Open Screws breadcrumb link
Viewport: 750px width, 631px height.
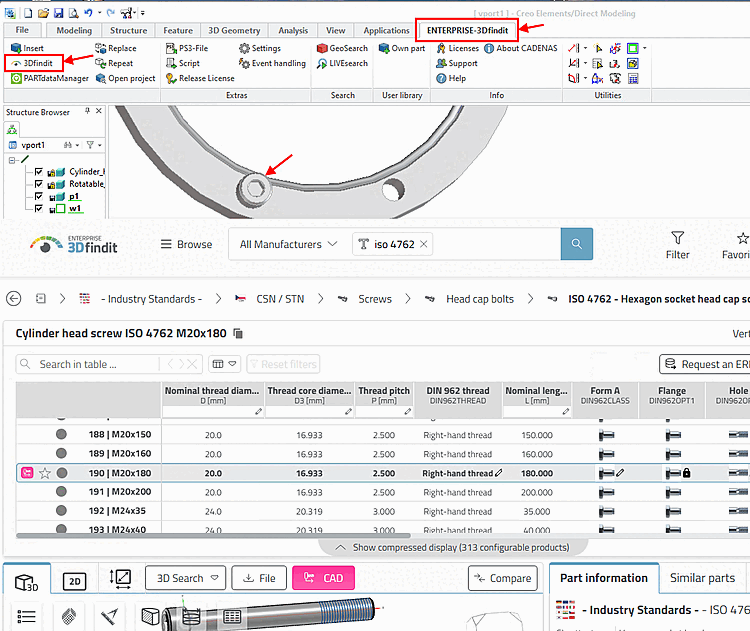pos(375,299)
